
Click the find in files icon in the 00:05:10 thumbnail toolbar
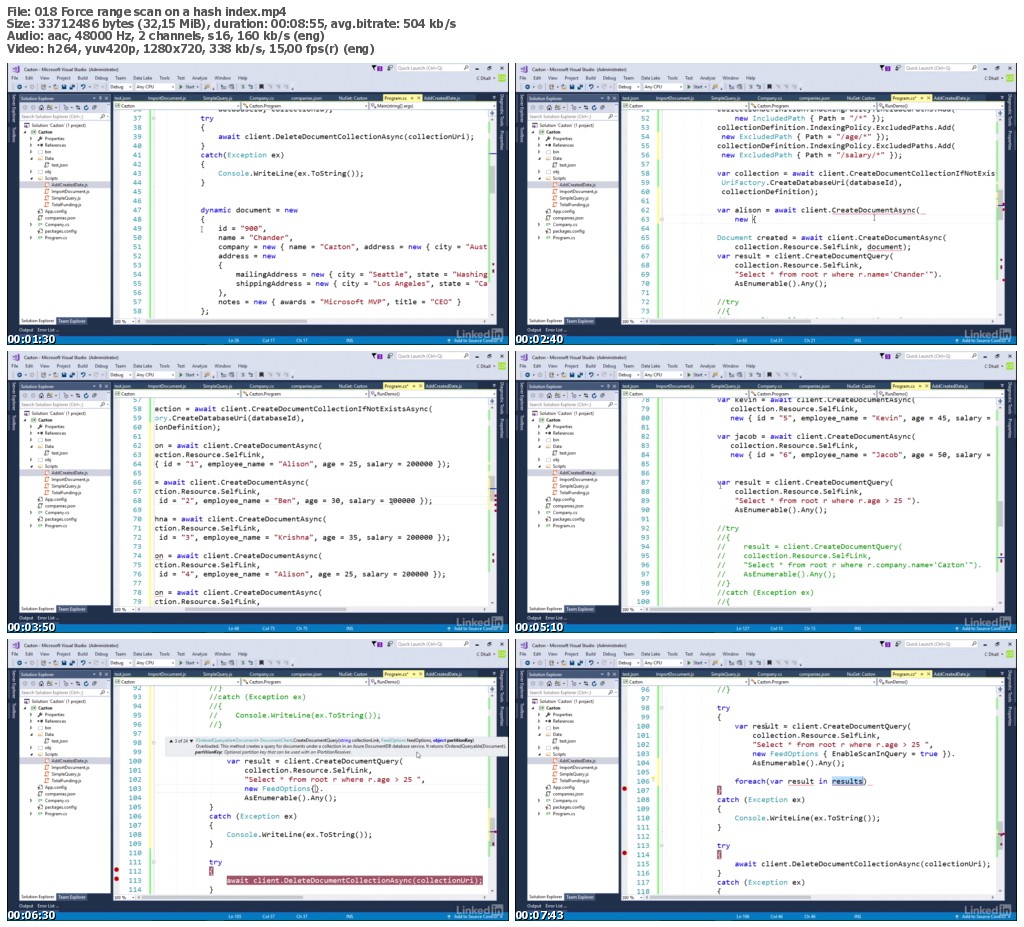pos(715,375)
